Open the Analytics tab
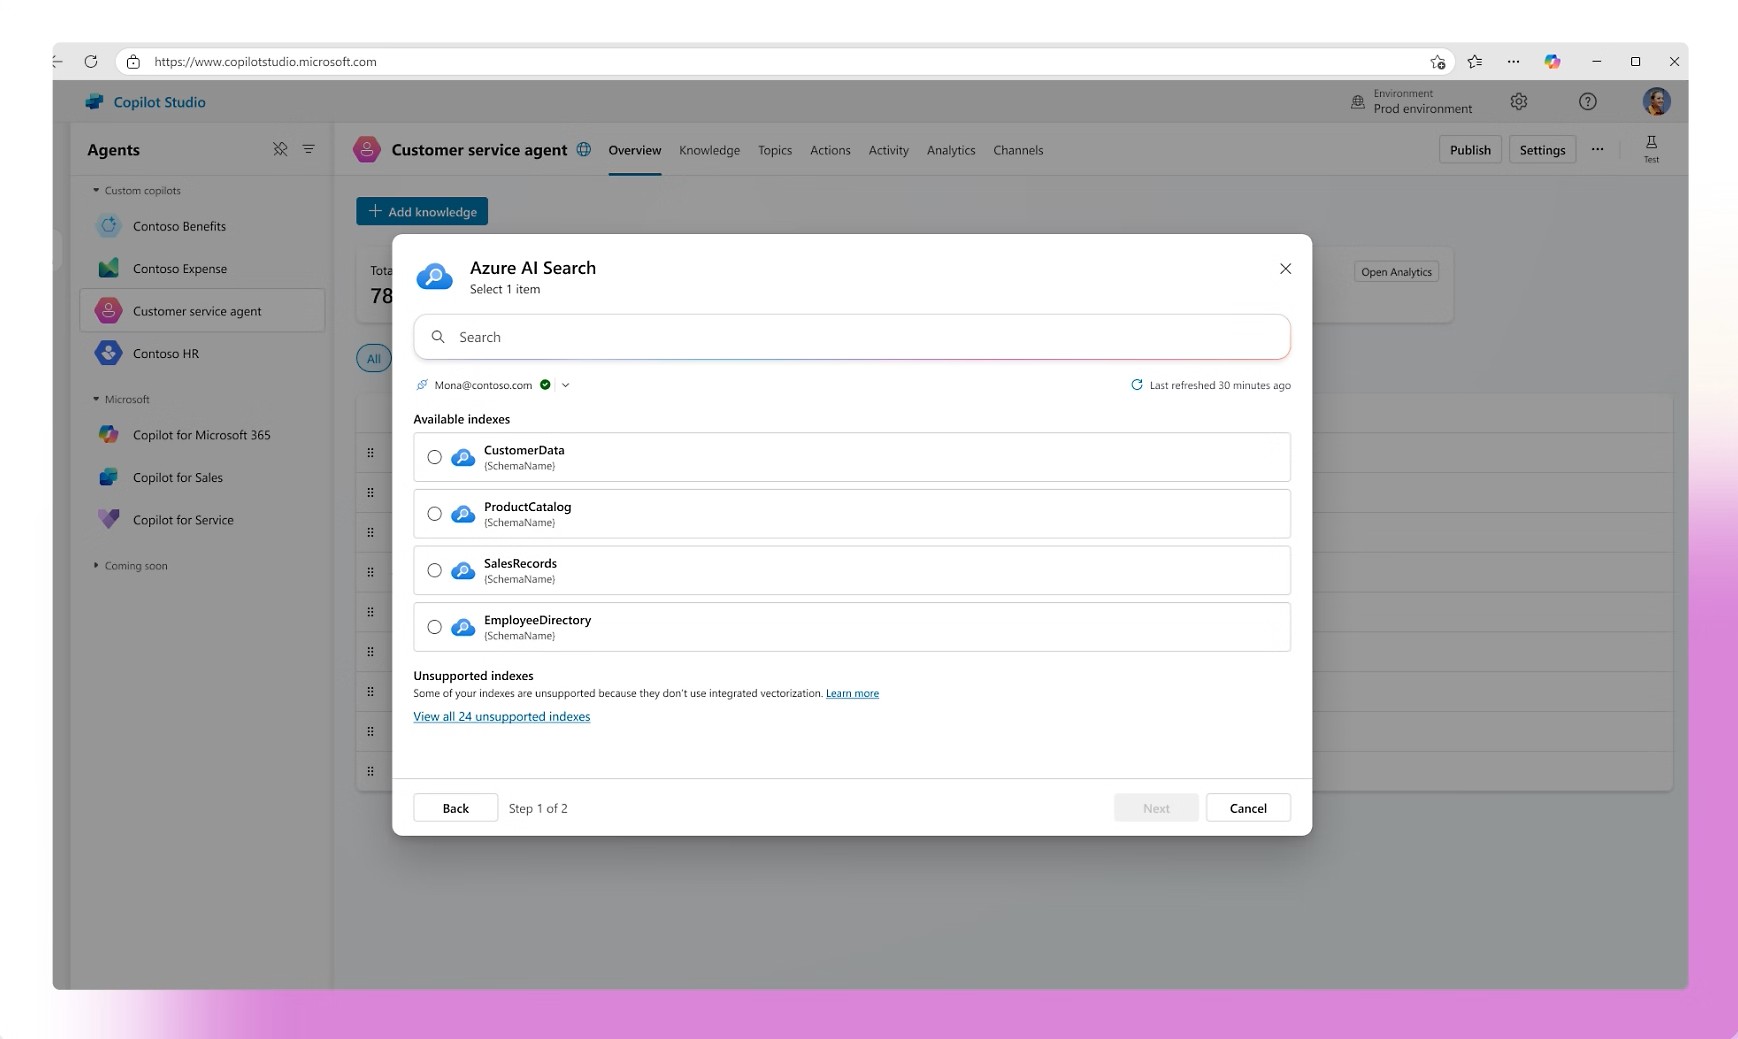This screenshot has width=1738, height=1039. pos(950,150)
